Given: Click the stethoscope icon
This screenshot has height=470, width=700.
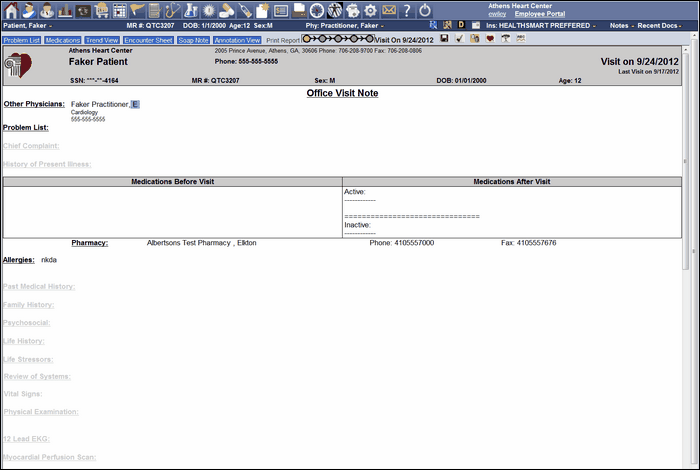Looking at the screenshot, I should (x=172, y=10).
